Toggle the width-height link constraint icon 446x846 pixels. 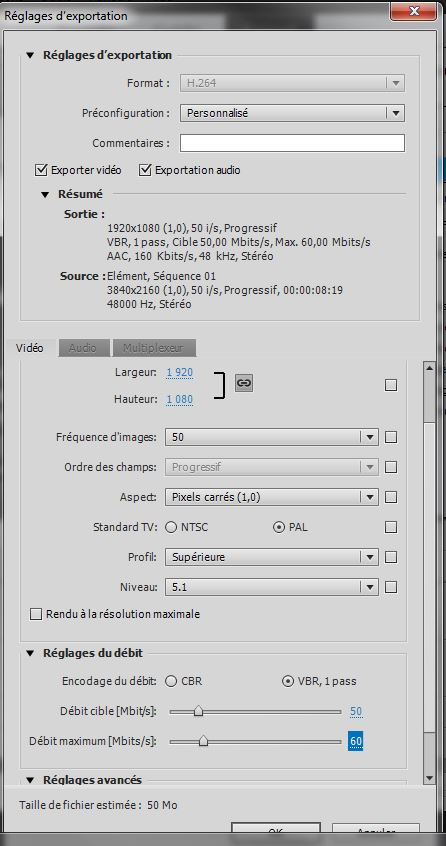[x=244, y=383]
